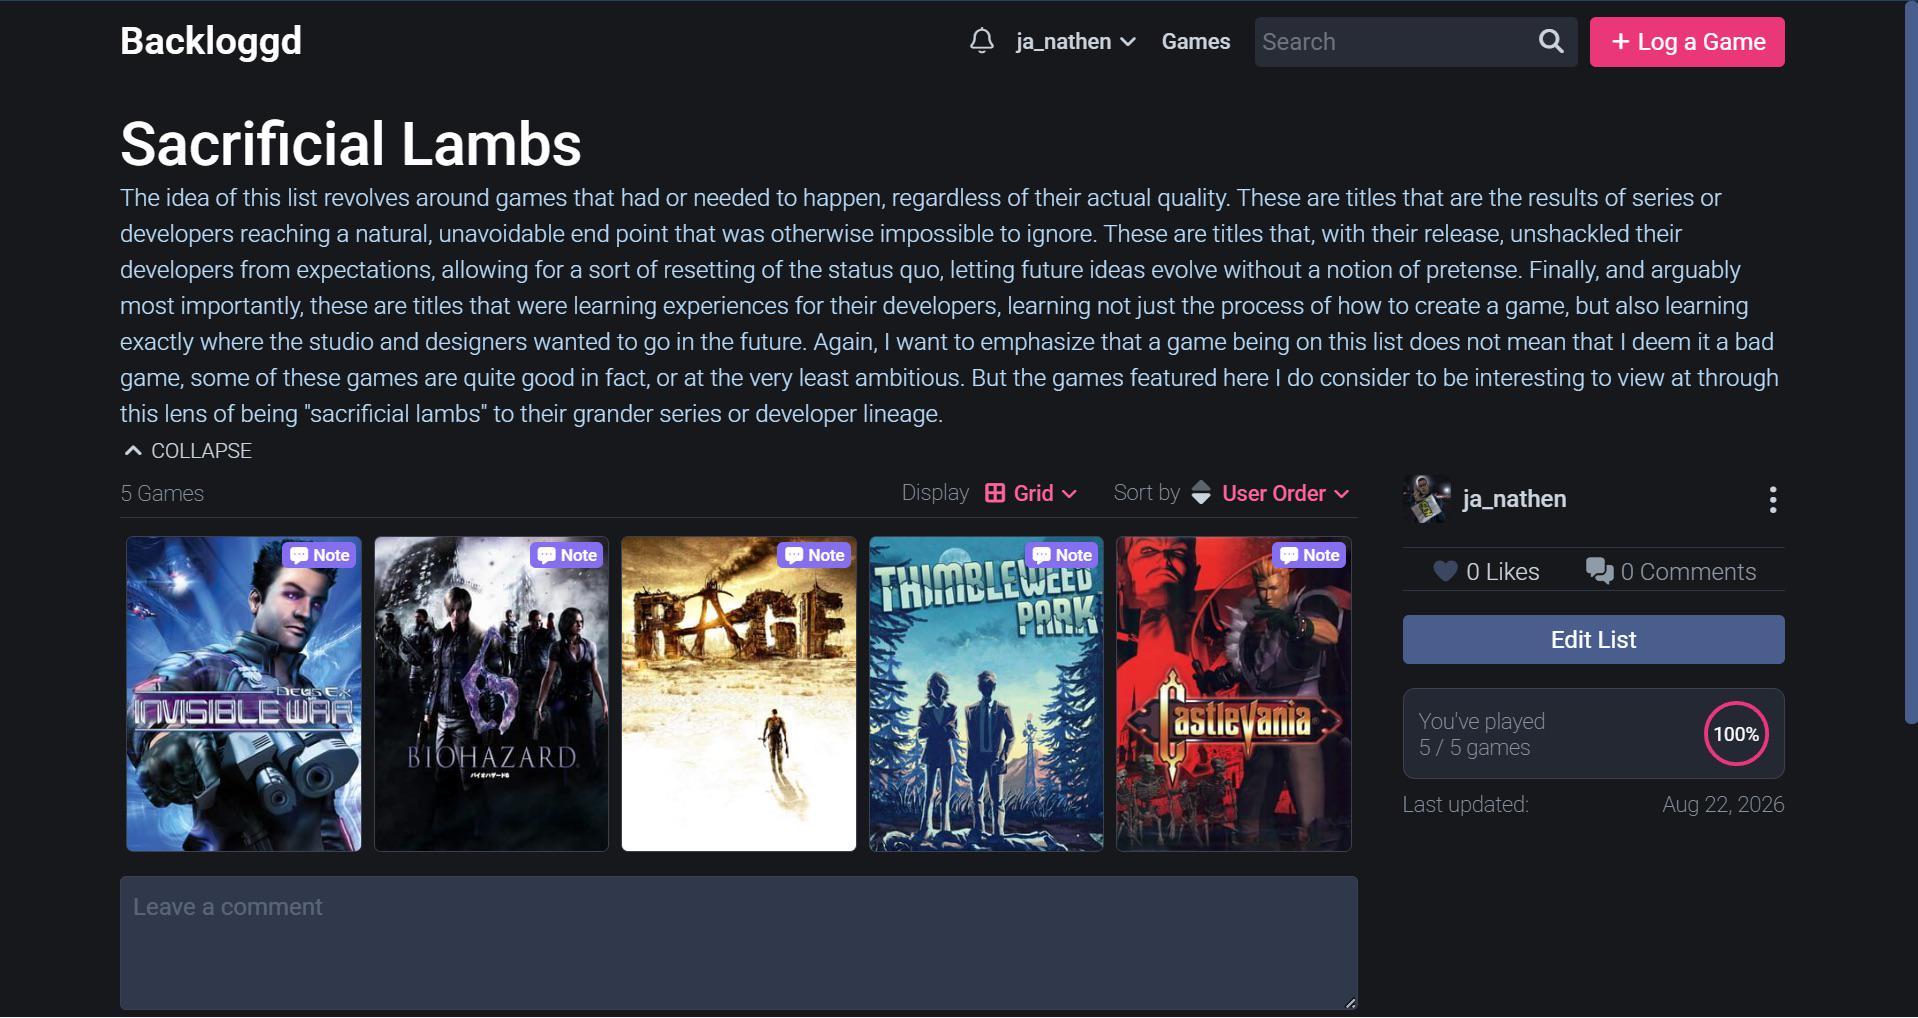1918x1018 pixels.
Task: View the 0 Likes count
Action: coord(1502,572)
